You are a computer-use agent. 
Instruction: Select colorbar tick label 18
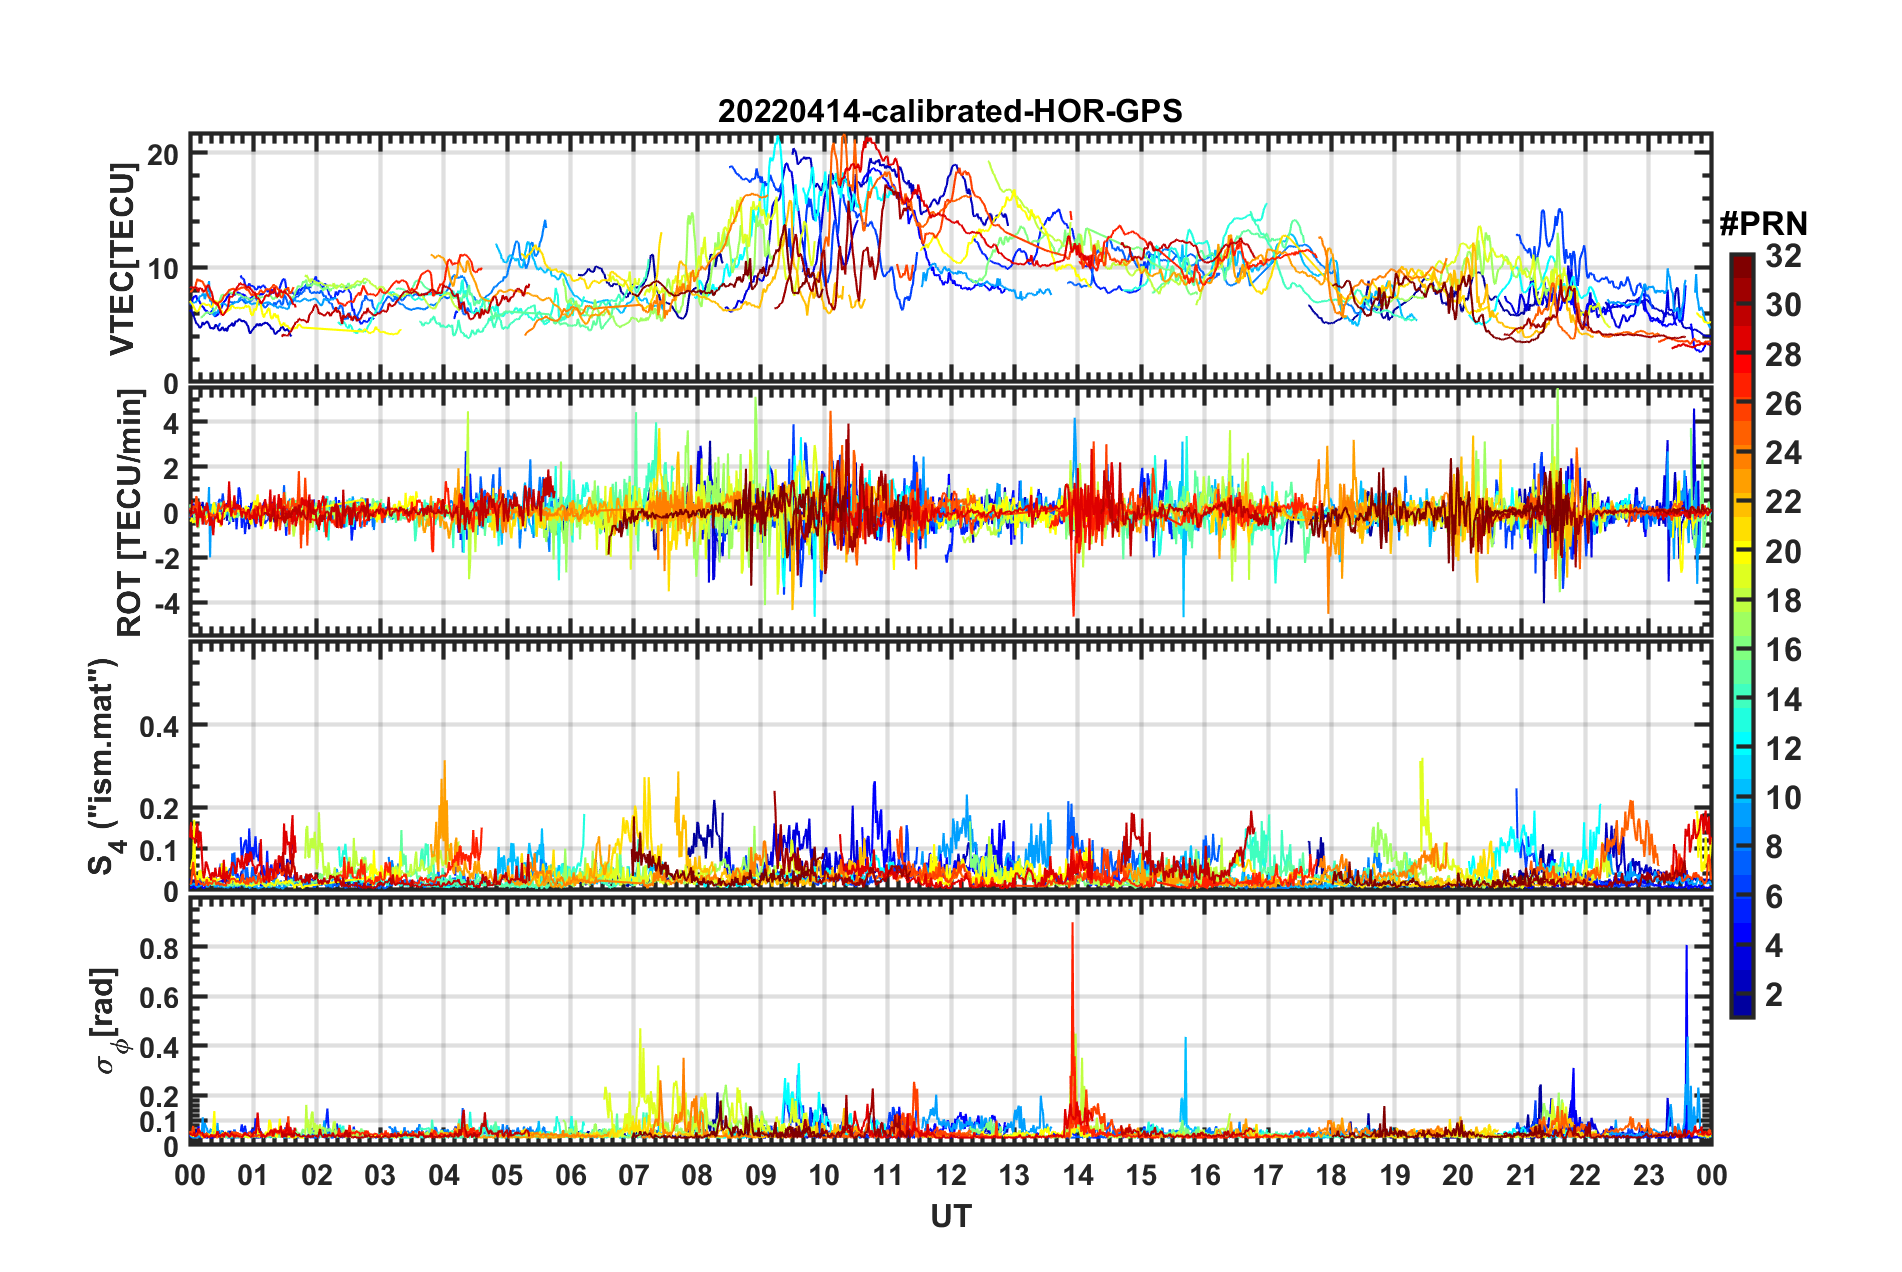tap(1783, 601)
